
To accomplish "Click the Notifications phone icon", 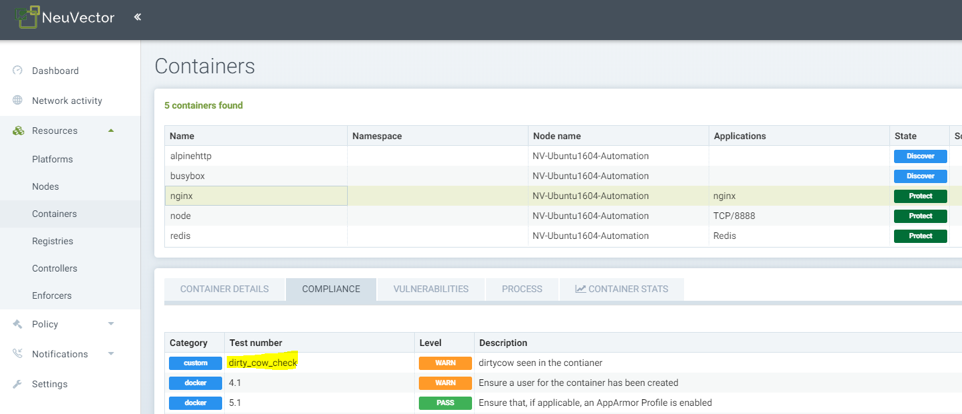I will pos(17,354).
